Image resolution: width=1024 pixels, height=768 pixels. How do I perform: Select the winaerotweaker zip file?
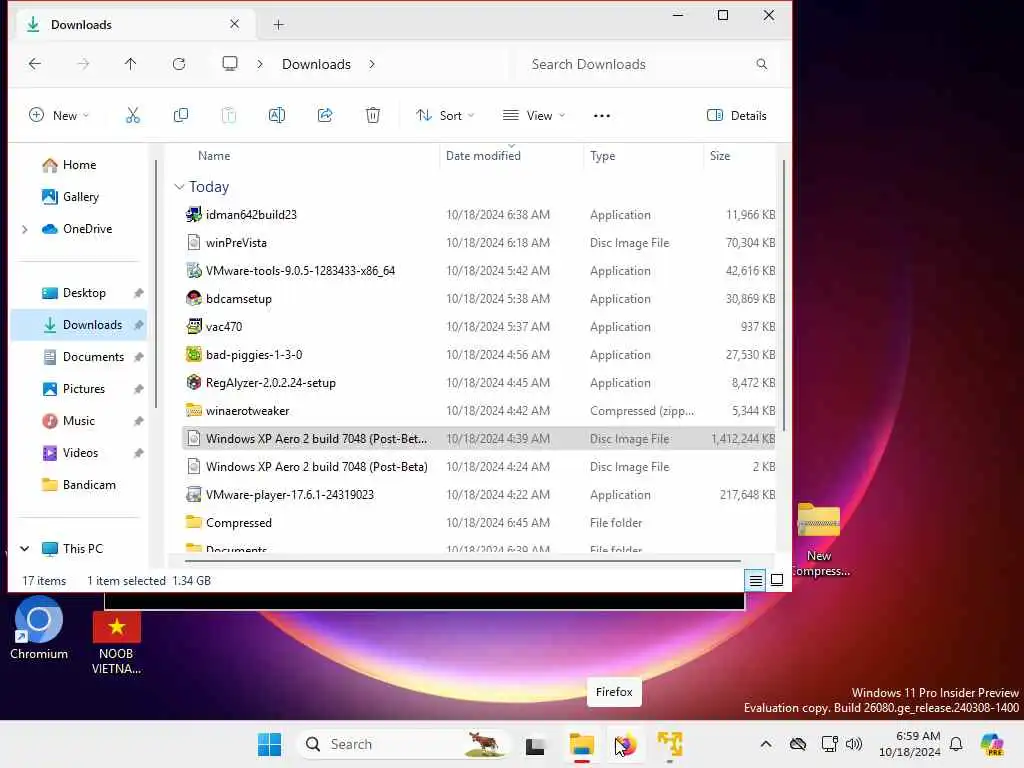click(x=478, y=411)
